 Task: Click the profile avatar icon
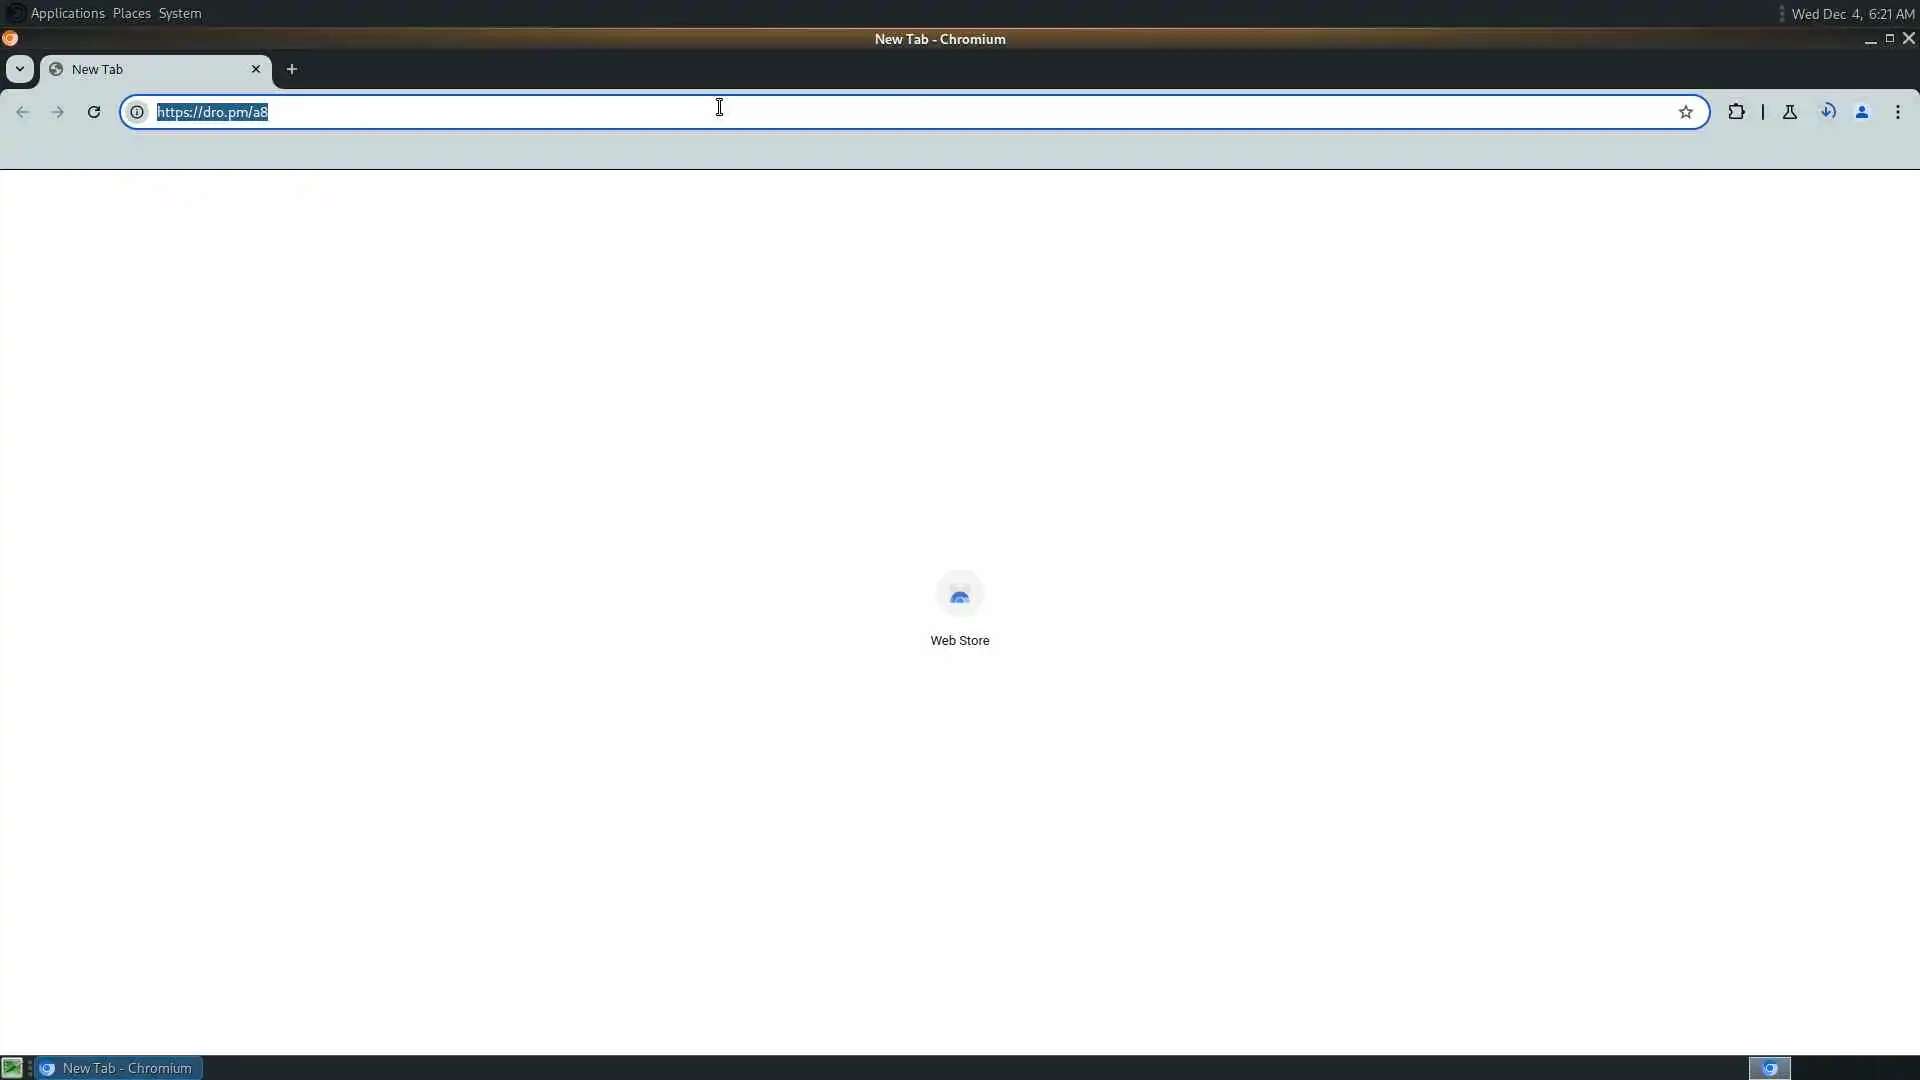pyautogui.click(x=1862, y=112)
